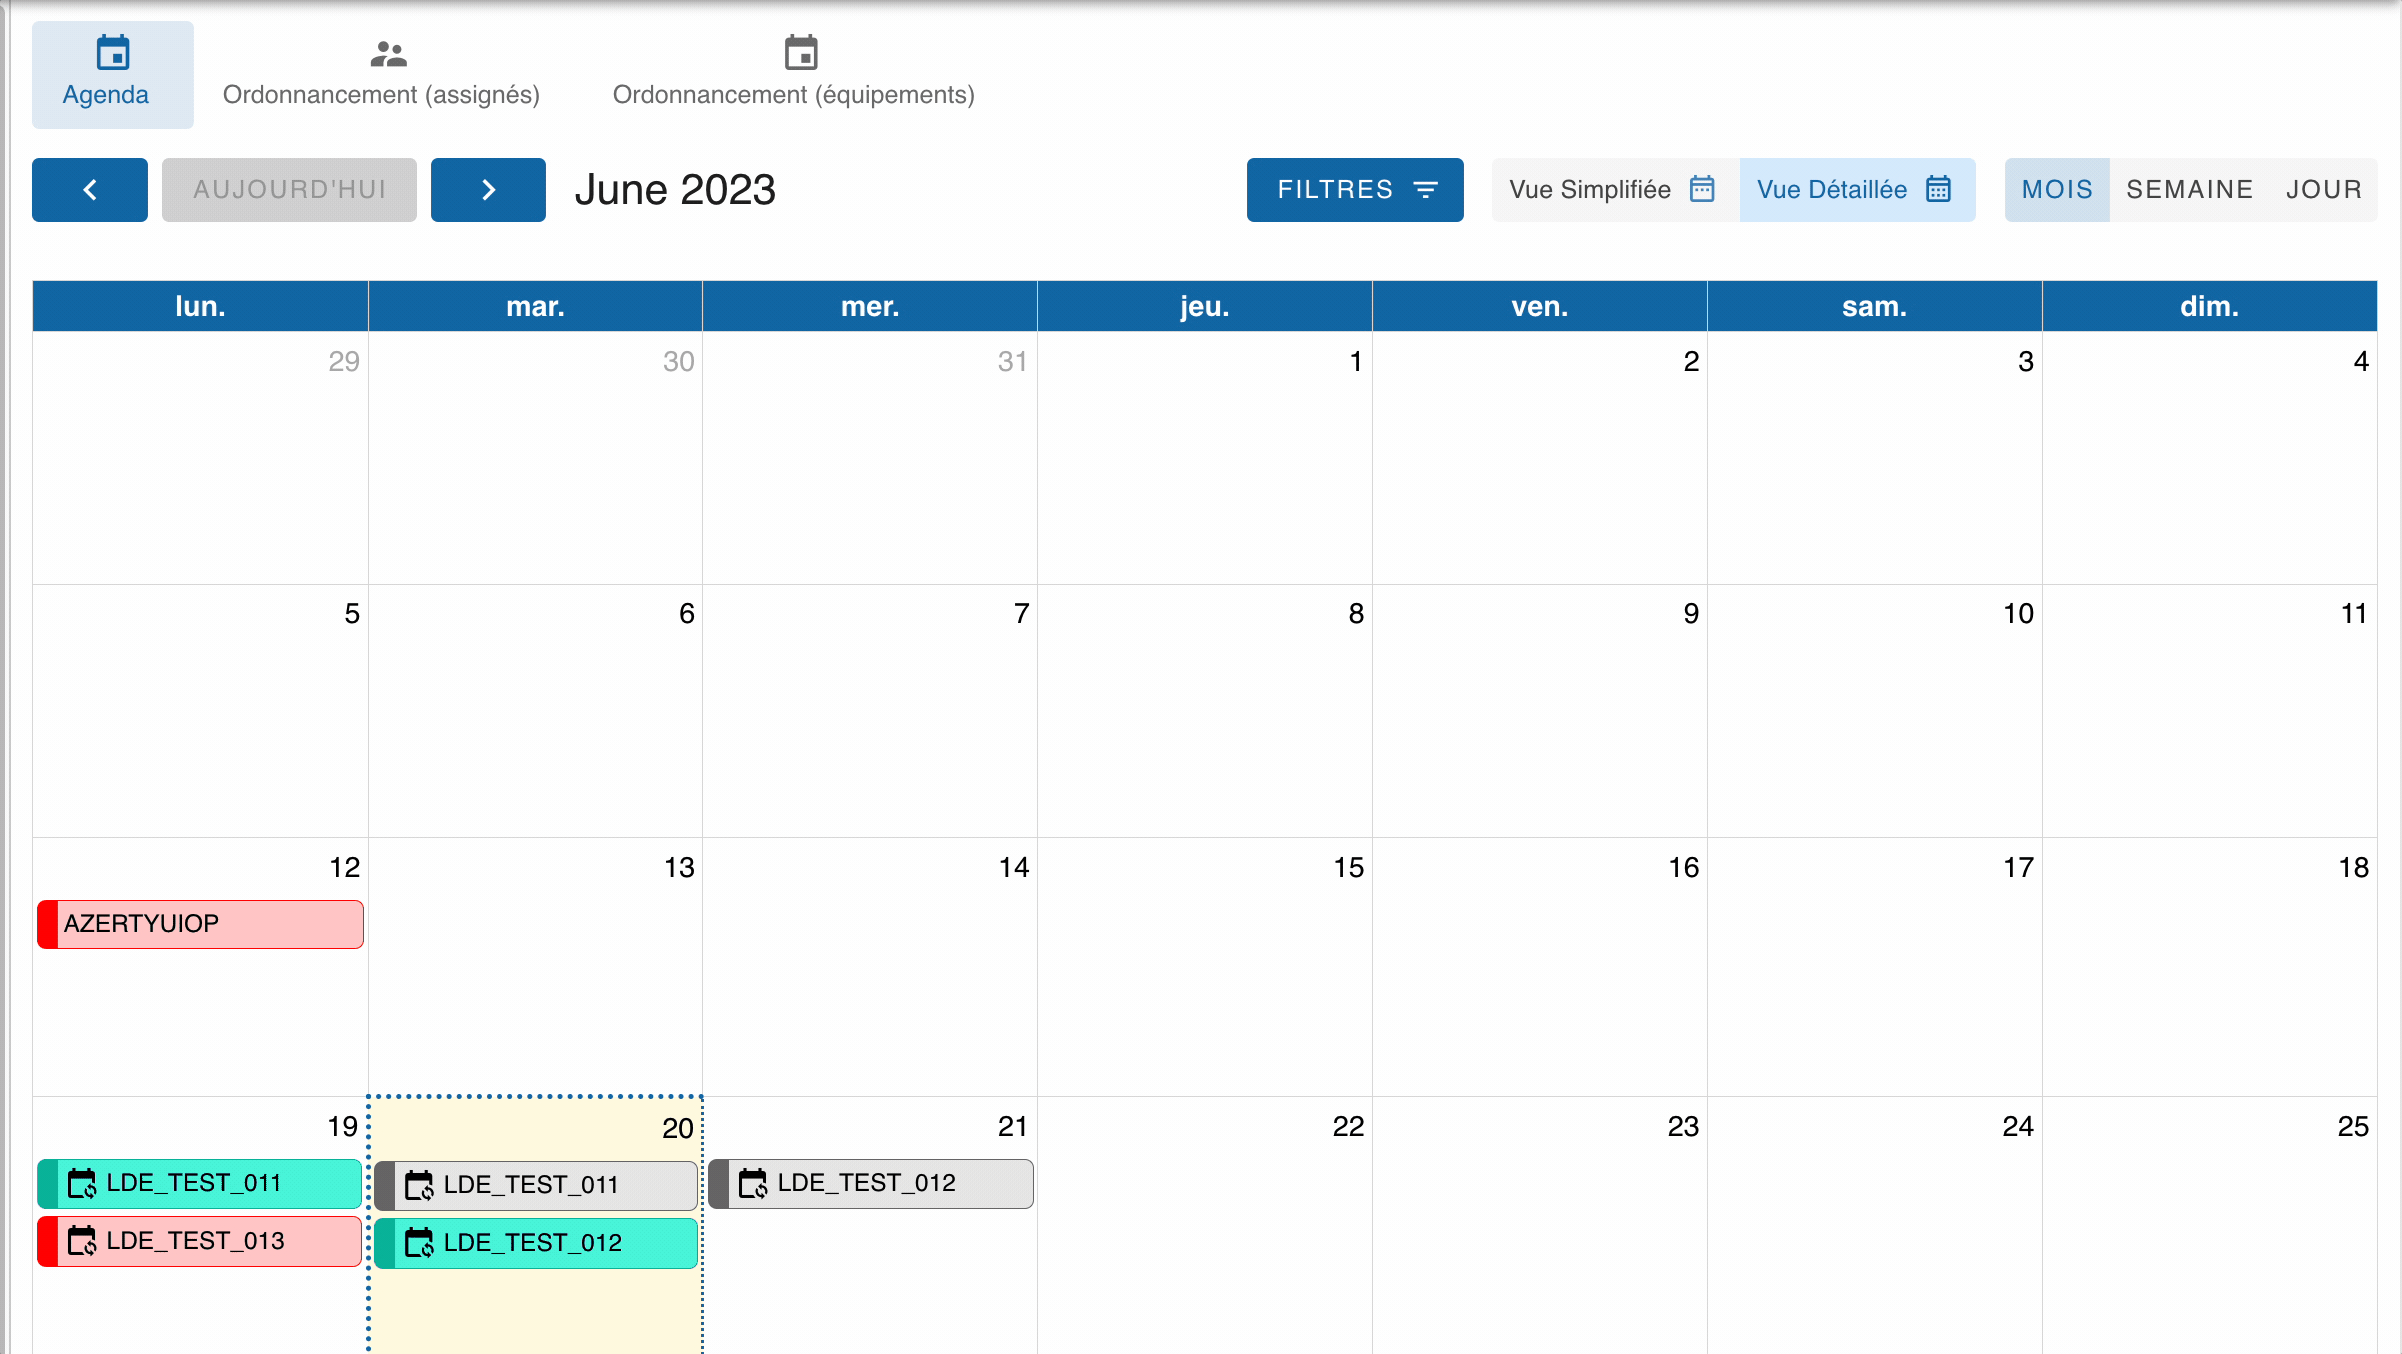Screen dimensions: 2402x1354
Task: Switch to Vue Simplifiée
Action: (1614, 190)
